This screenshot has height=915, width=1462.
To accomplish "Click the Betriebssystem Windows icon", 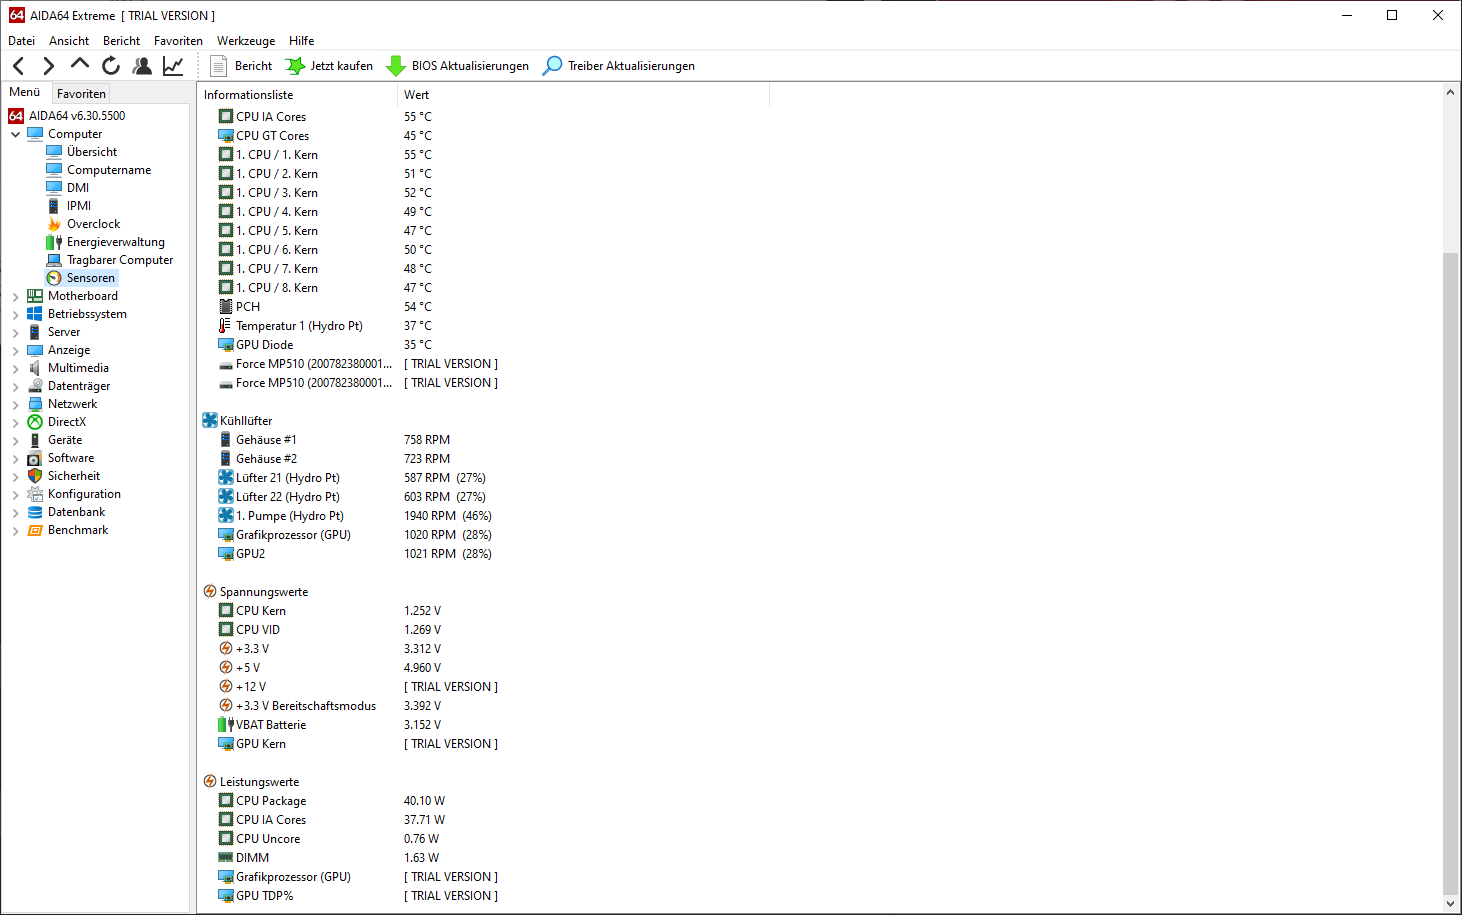I will 35,314.
